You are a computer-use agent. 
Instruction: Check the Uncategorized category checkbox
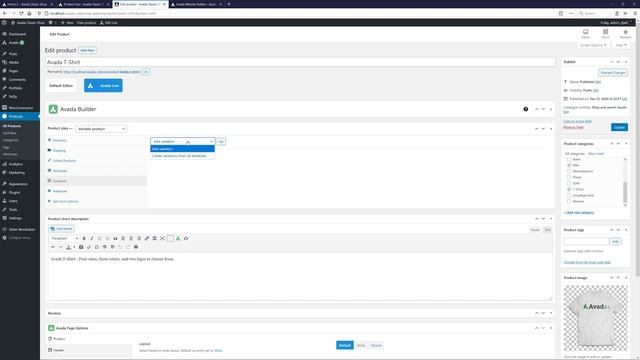pos(569,195)
